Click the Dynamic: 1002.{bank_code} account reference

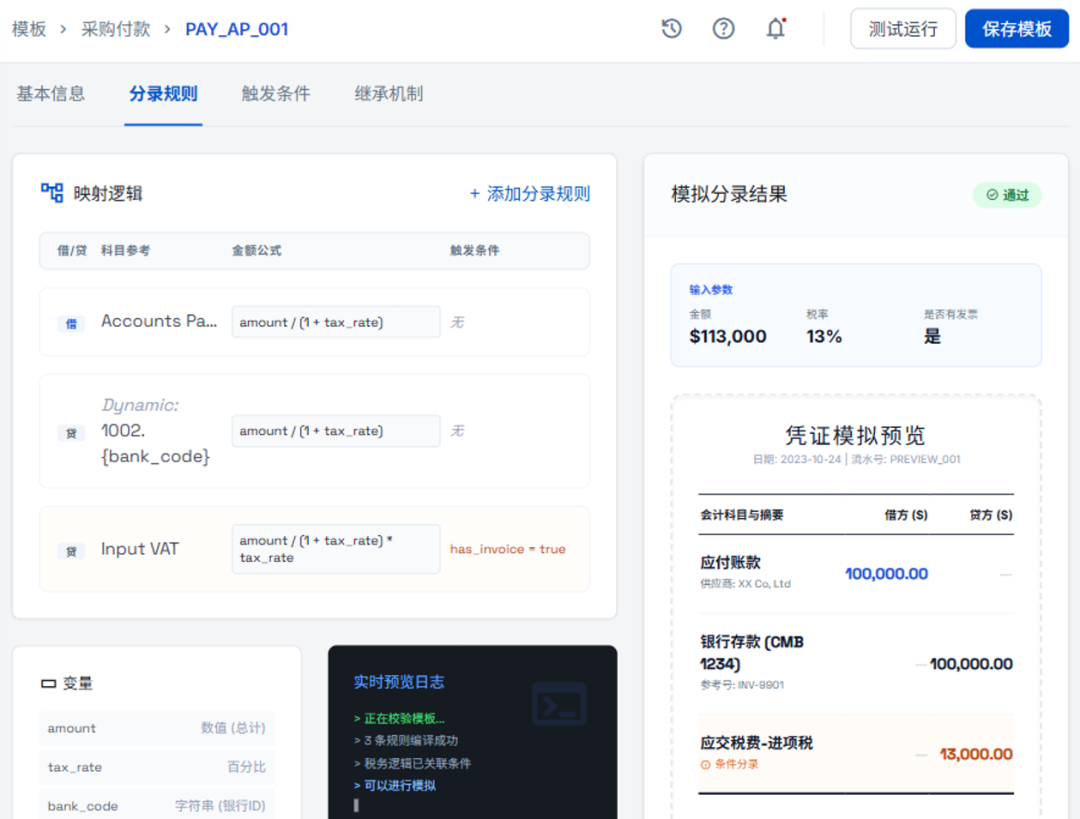coord(156,431)
